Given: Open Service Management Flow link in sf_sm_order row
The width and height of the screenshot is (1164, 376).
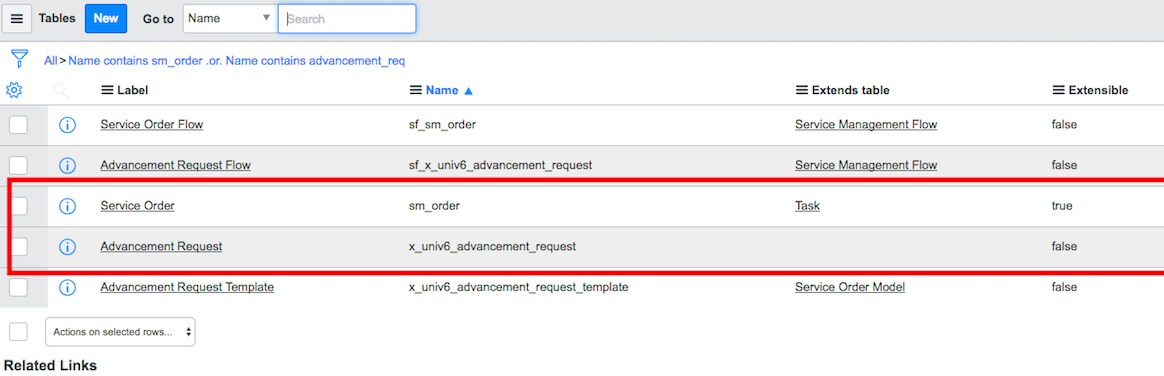Looking at the screenshot, I should pyautogui.click(x=866, y=125).
